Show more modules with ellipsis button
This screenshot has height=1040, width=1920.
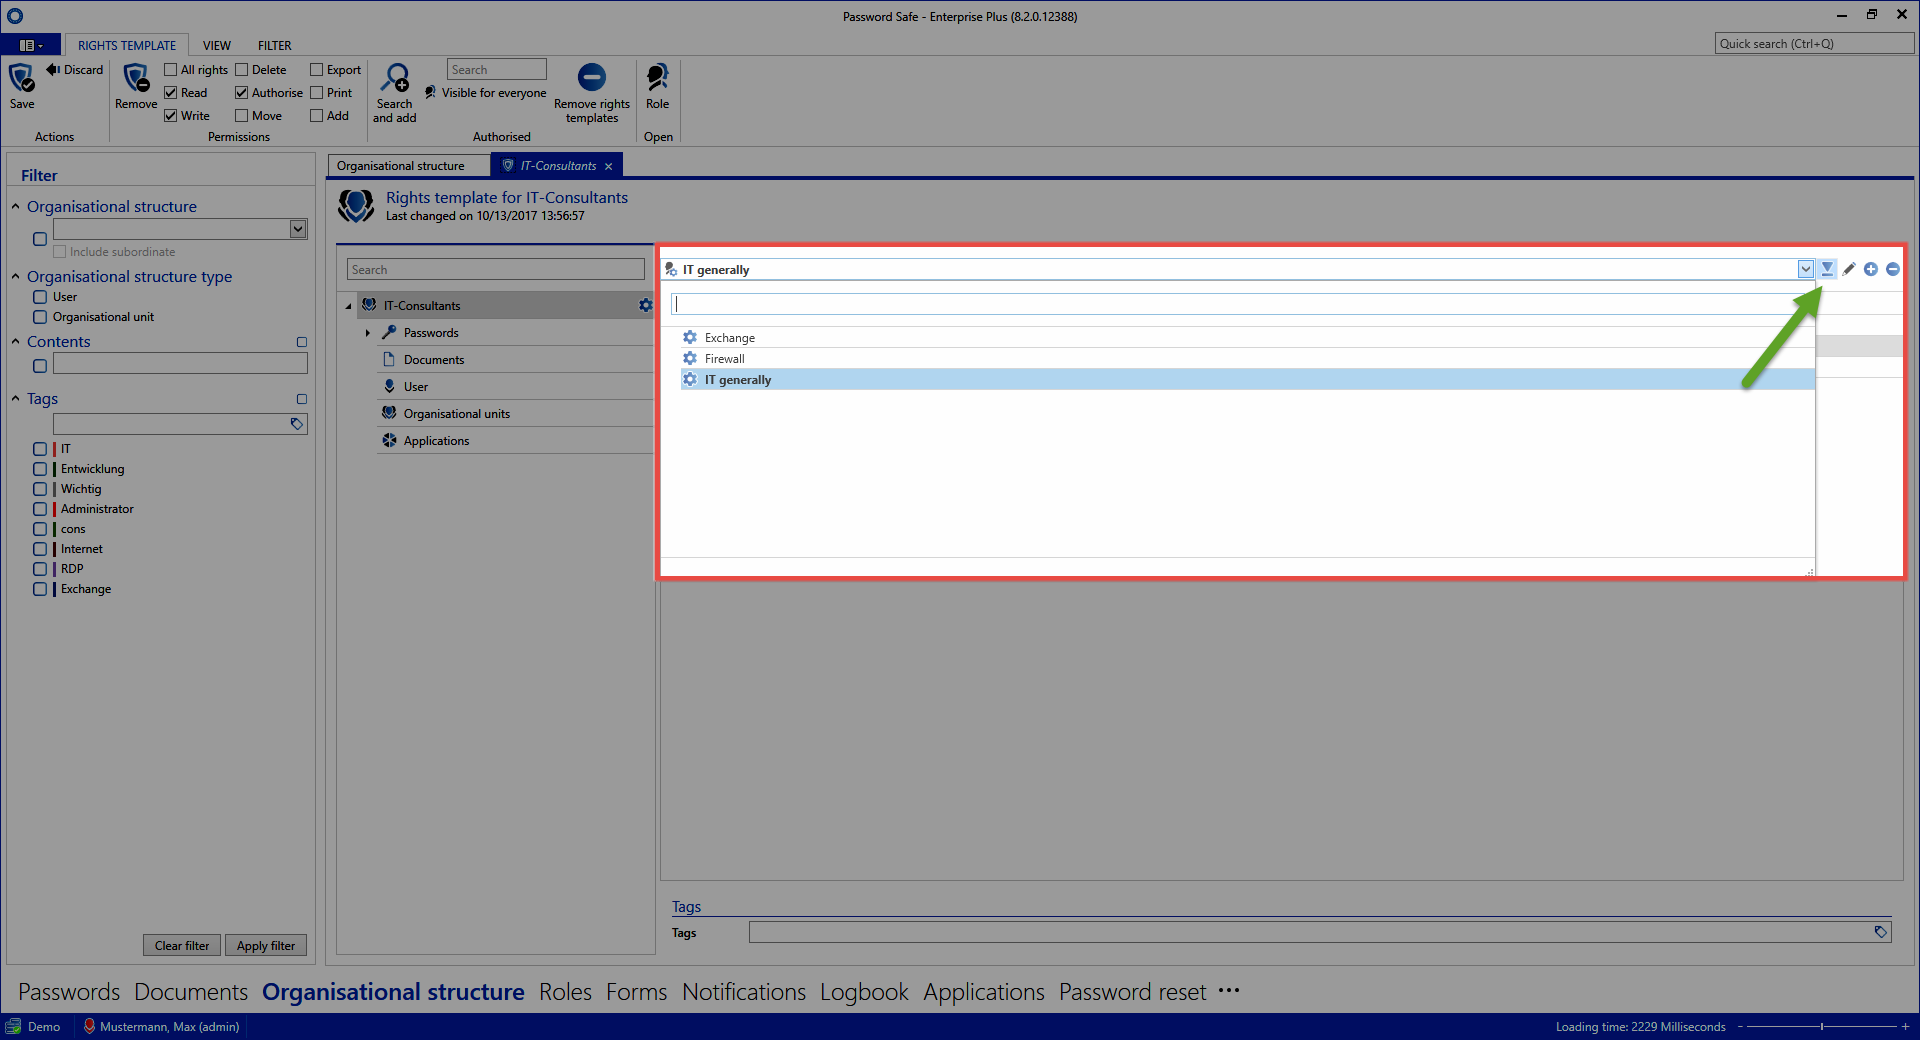coord(1229,991)
